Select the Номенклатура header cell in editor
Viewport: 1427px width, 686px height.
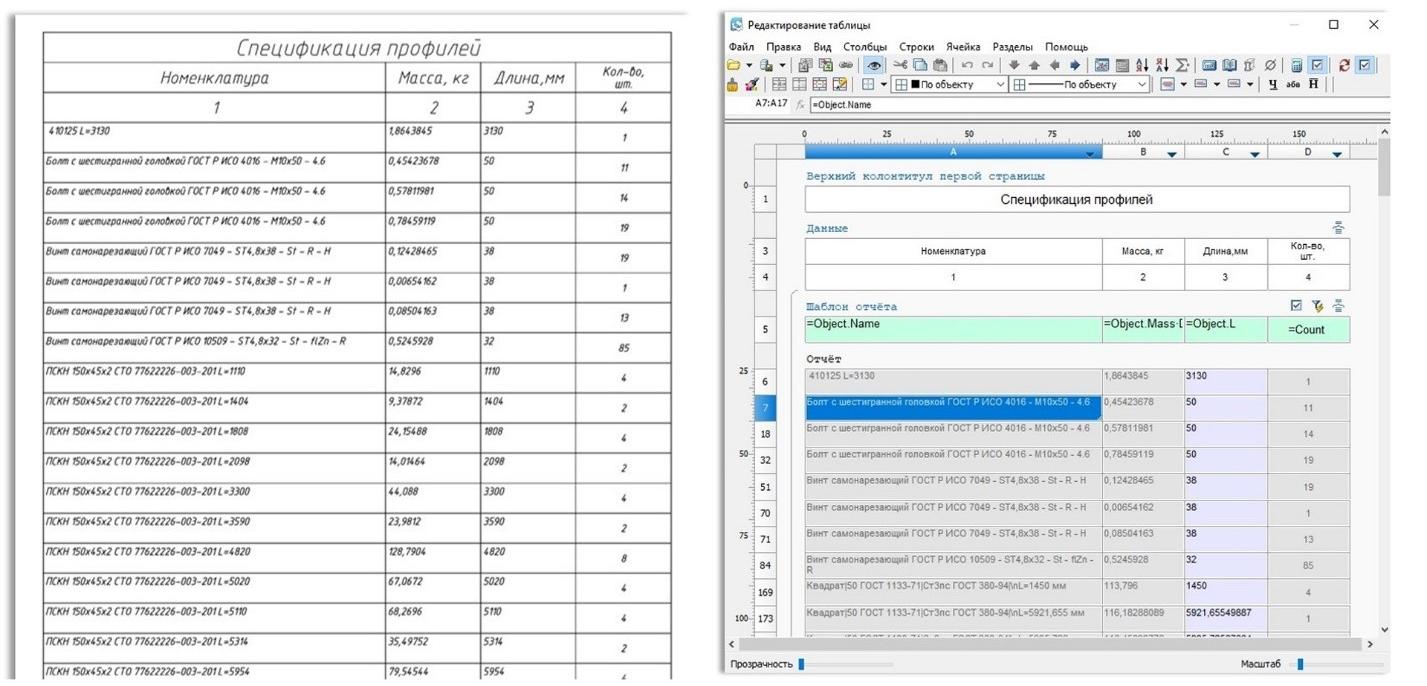953,251
